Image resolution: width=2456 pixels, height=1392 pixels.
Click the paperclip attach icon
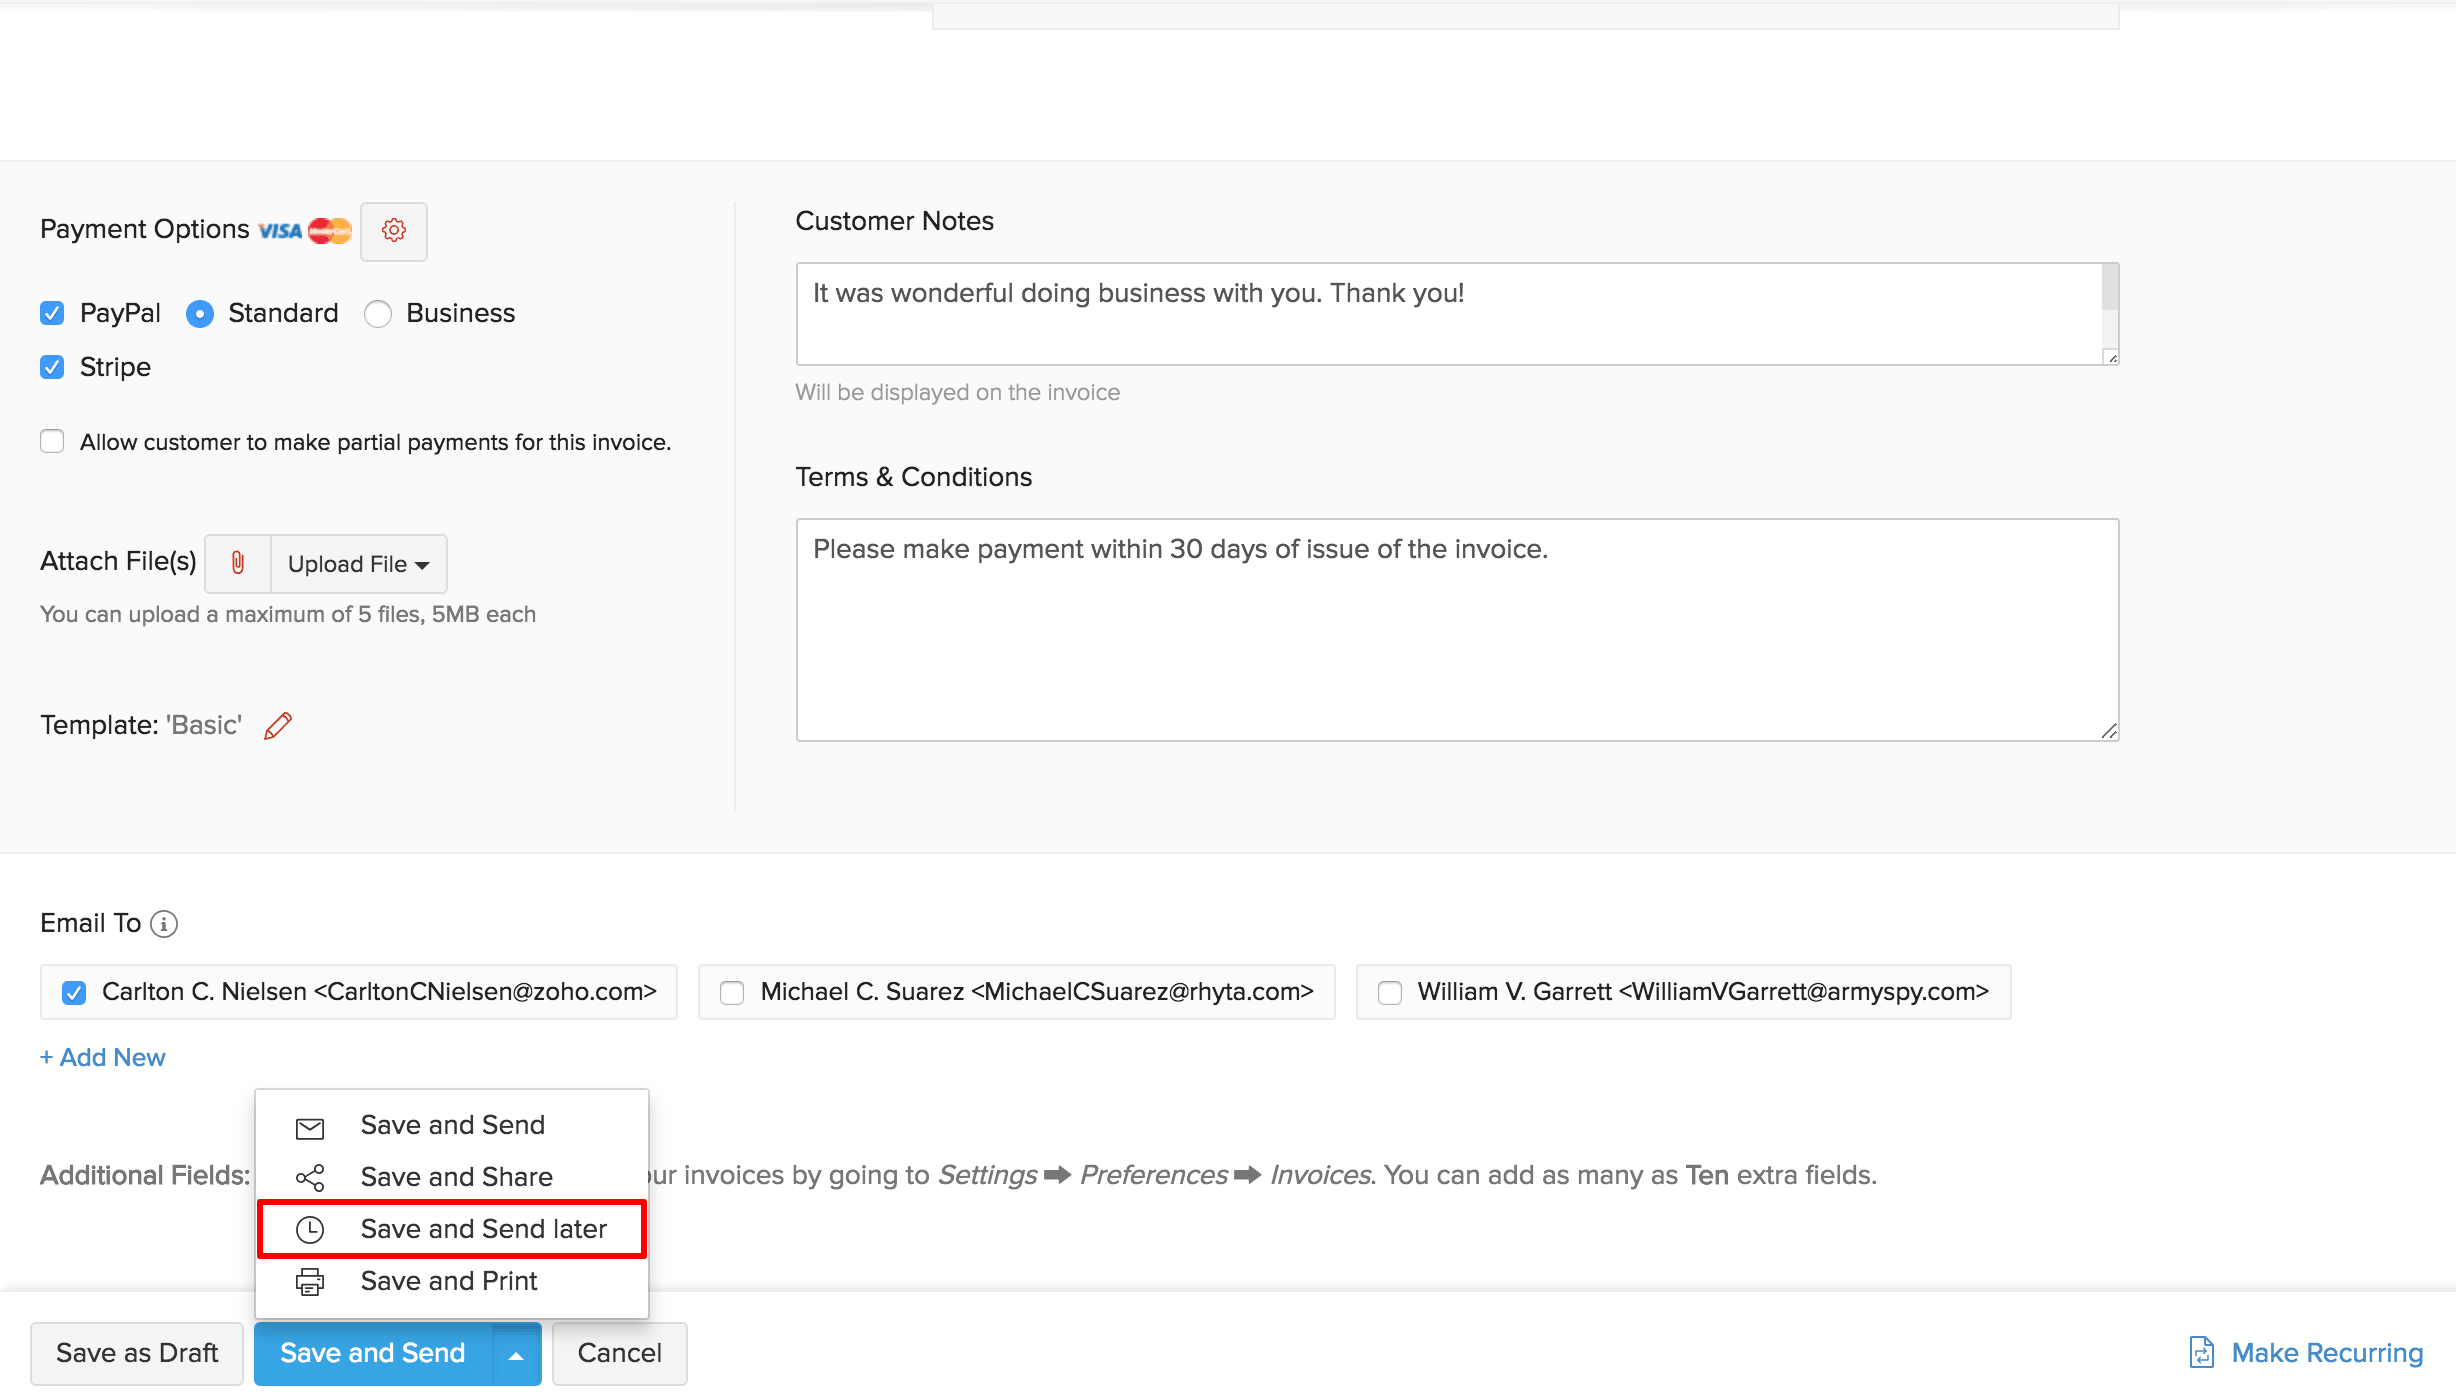238,563
